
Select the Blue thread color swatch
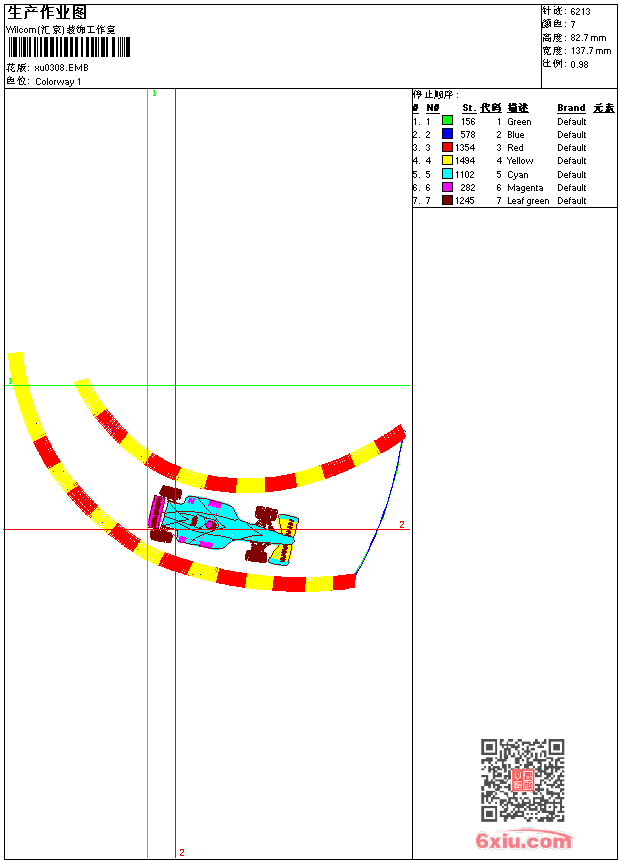point(447,134)
